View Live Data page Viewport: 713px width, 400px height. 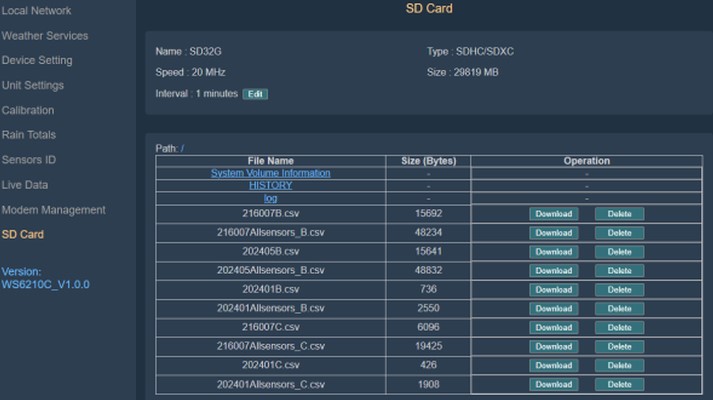pyautogui.click(x=25, y=185)
